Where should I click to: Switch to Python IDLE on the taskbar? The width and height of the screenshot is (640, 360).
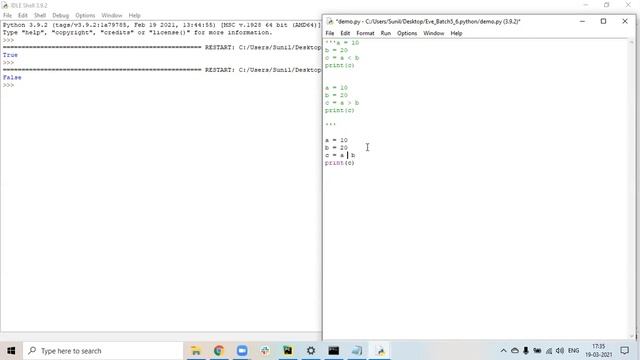tap(380, 351)
